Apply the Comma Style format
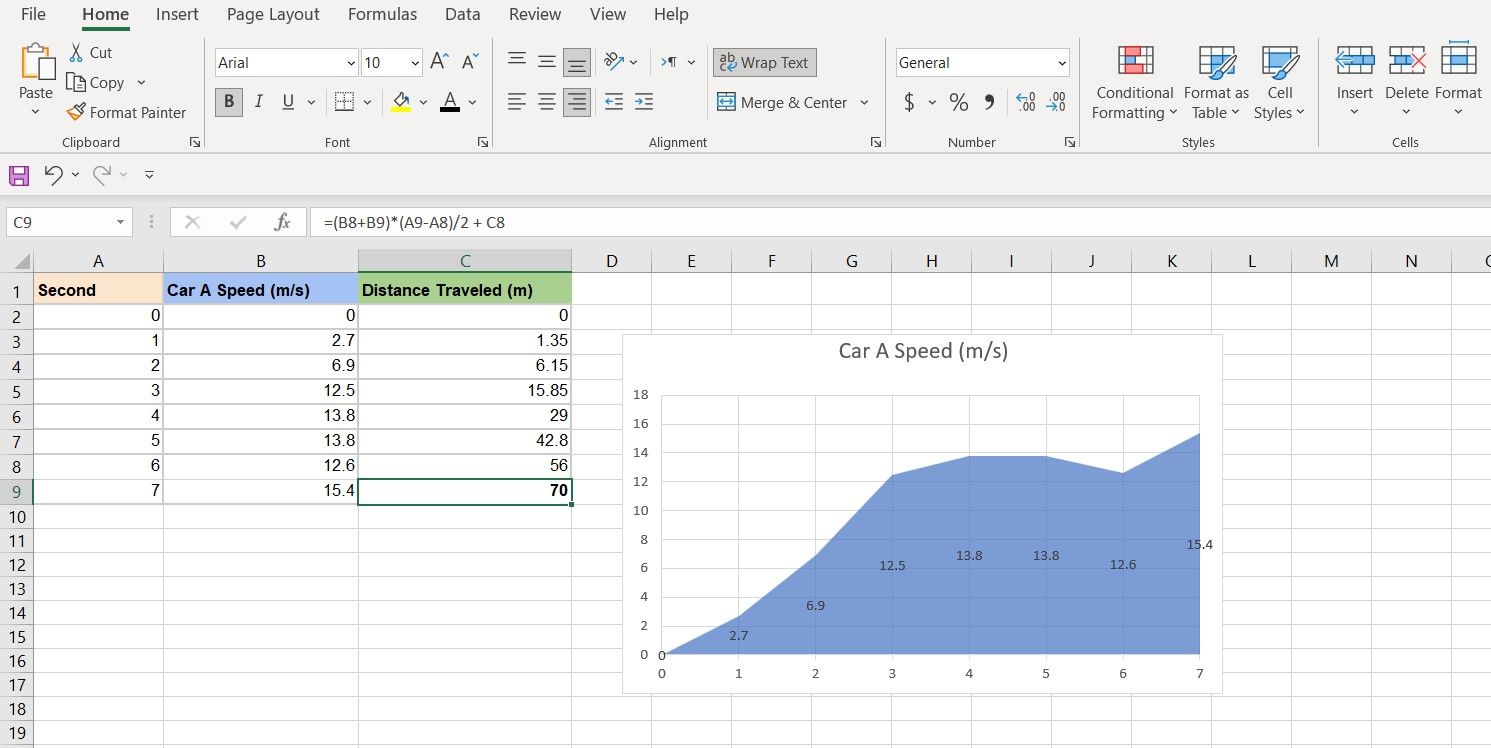 tap(988, 101)
